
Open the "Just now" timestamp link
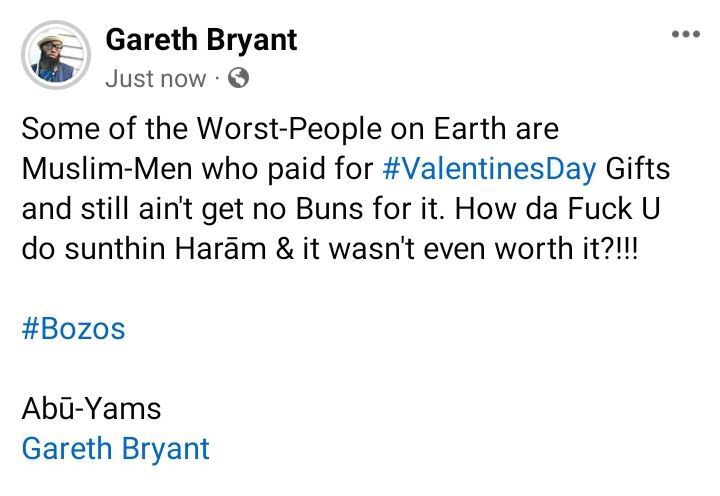pos(155,78)
